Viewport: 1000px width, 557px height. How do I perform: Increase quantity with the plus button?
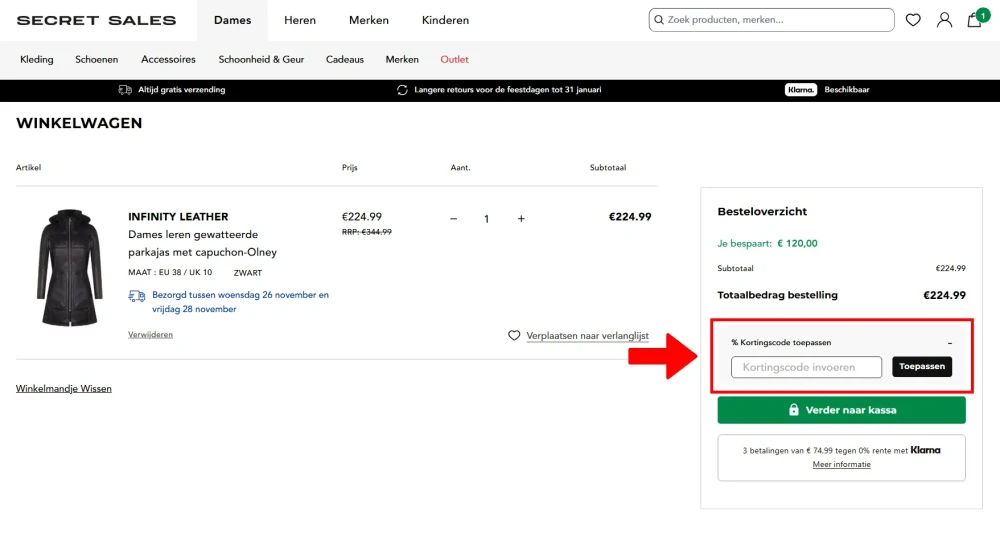coord(521,218)
